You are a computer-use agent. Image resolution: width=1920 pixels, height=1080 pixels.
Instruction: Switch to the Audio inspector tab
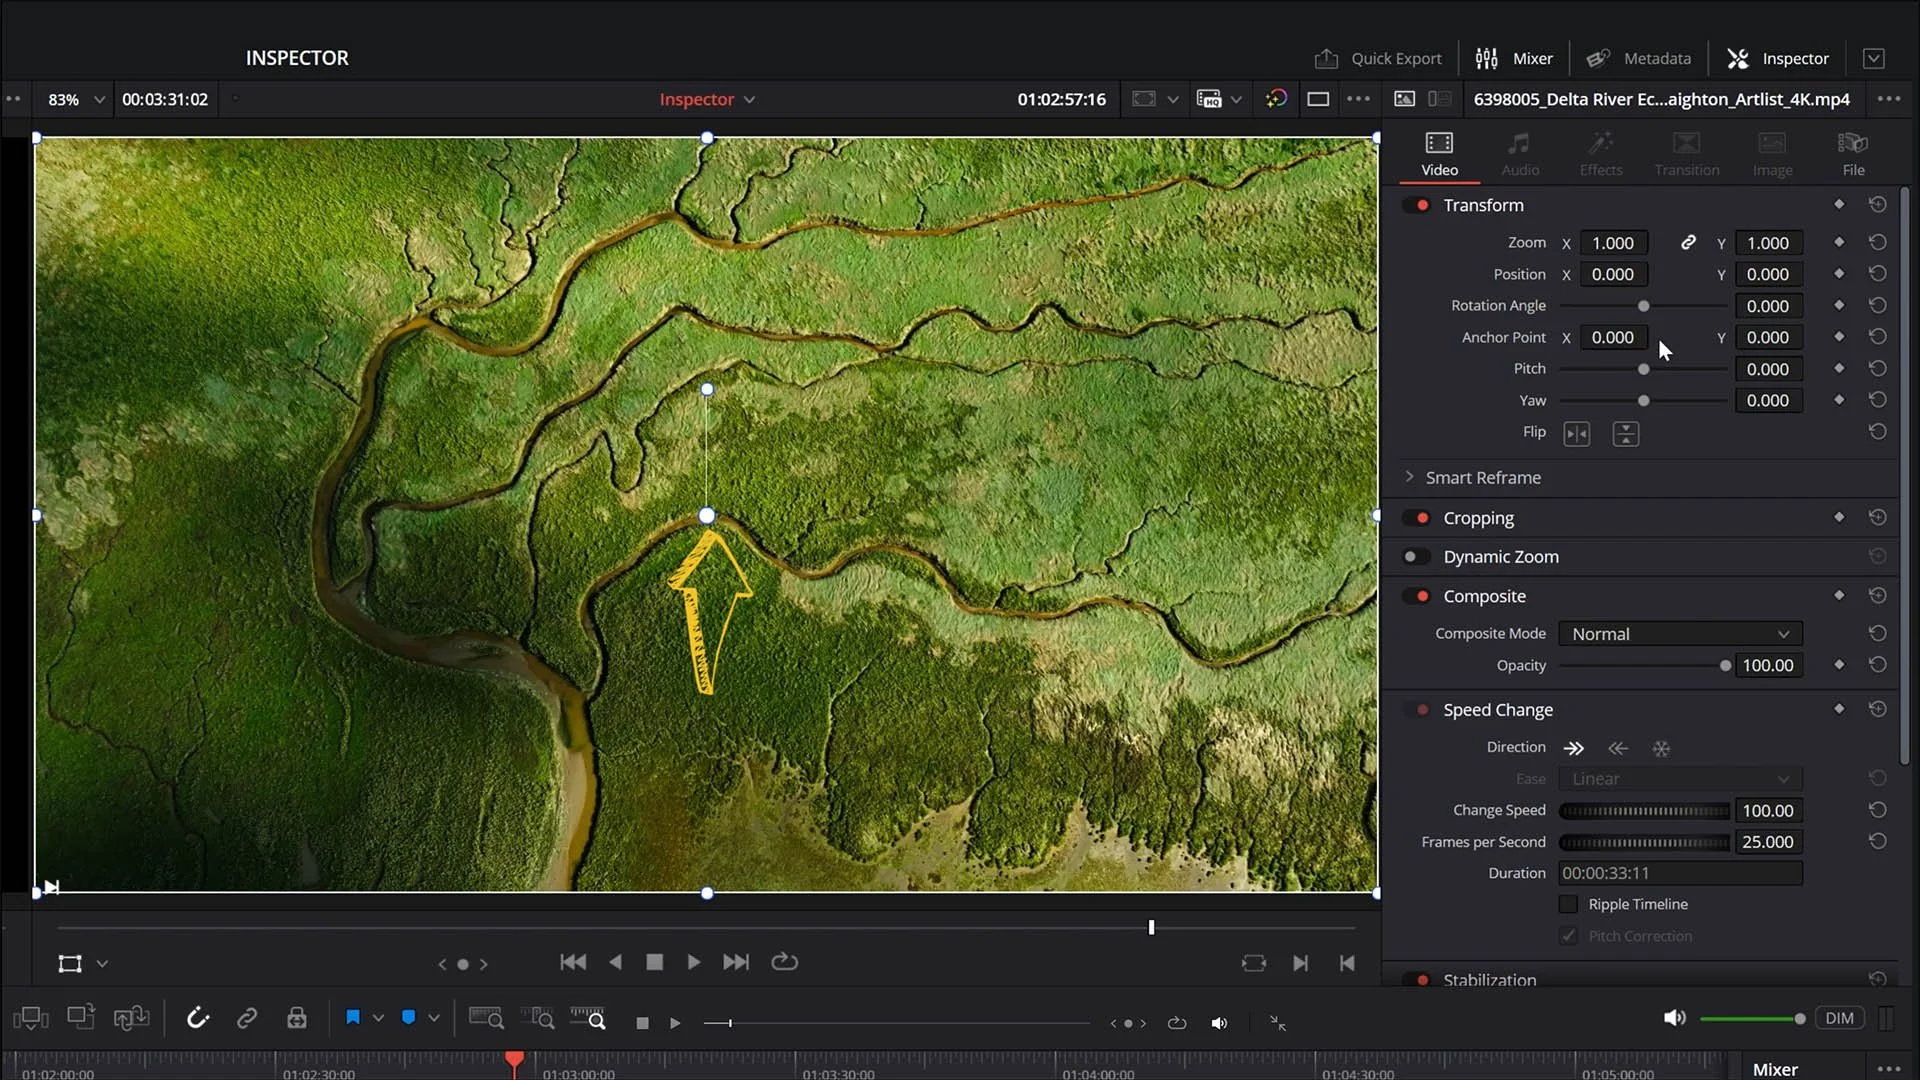click(x=1519, y=152)
